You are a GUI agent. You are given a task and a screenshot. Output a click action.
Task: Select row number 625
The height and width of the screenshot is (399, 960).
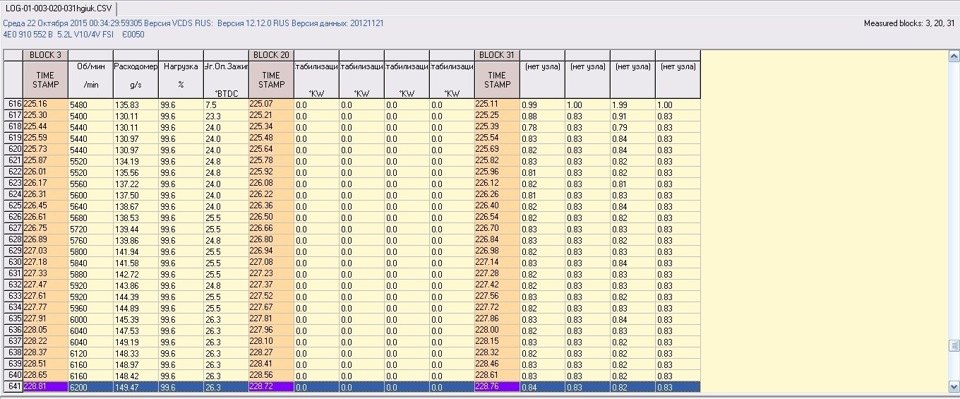(13, 206)
